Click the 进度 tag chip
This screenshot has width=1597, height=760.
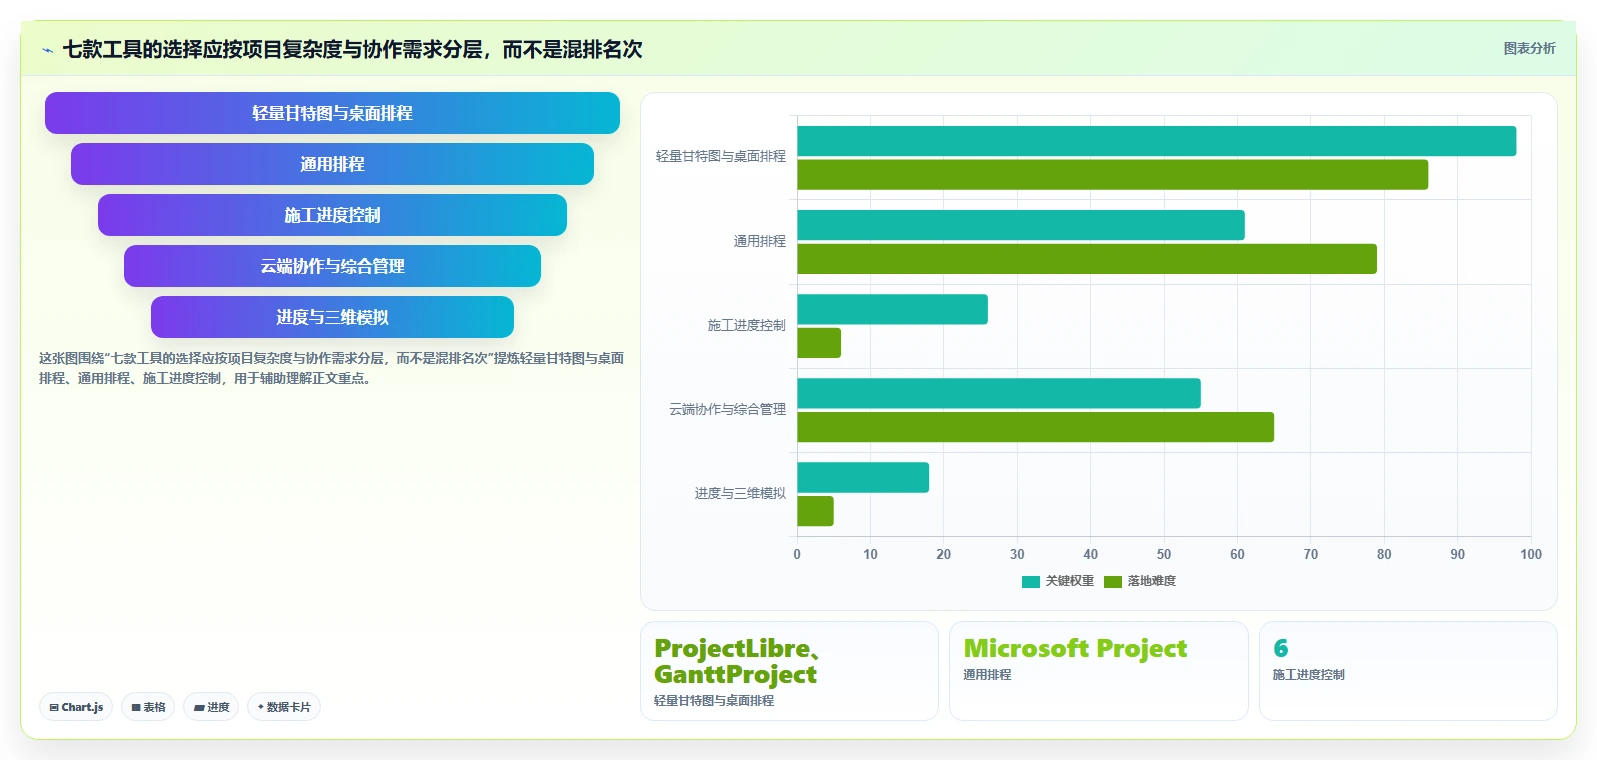coord(211,707)
